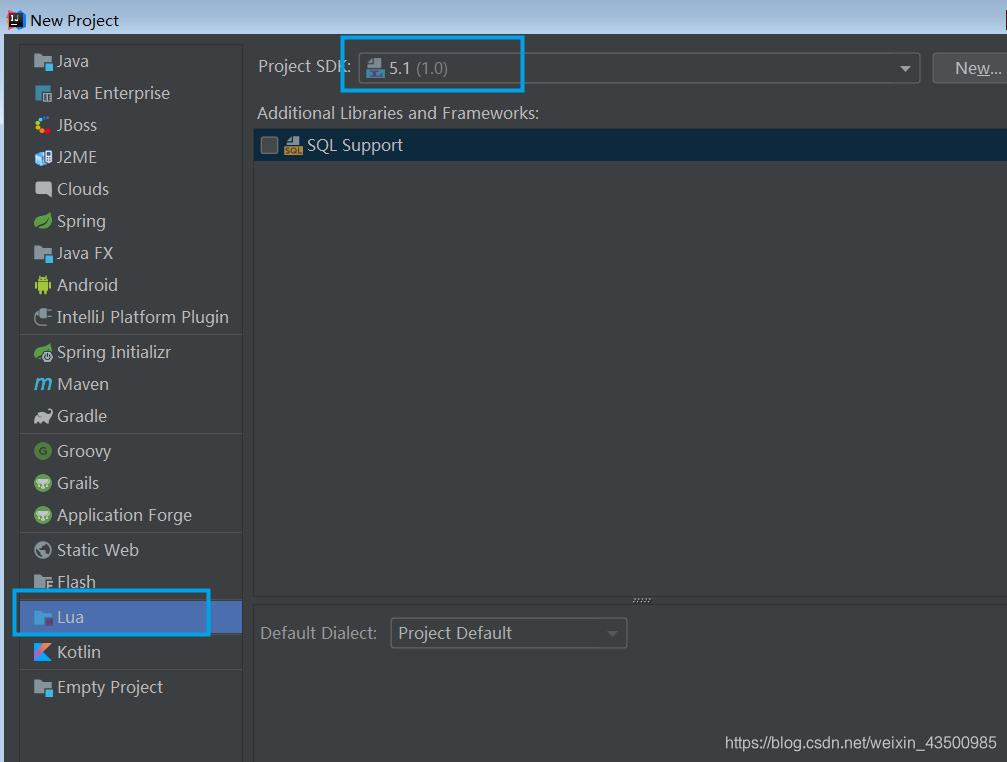Select the Gradle elephant icon
1007x762 pixels.
click(43, 417)
